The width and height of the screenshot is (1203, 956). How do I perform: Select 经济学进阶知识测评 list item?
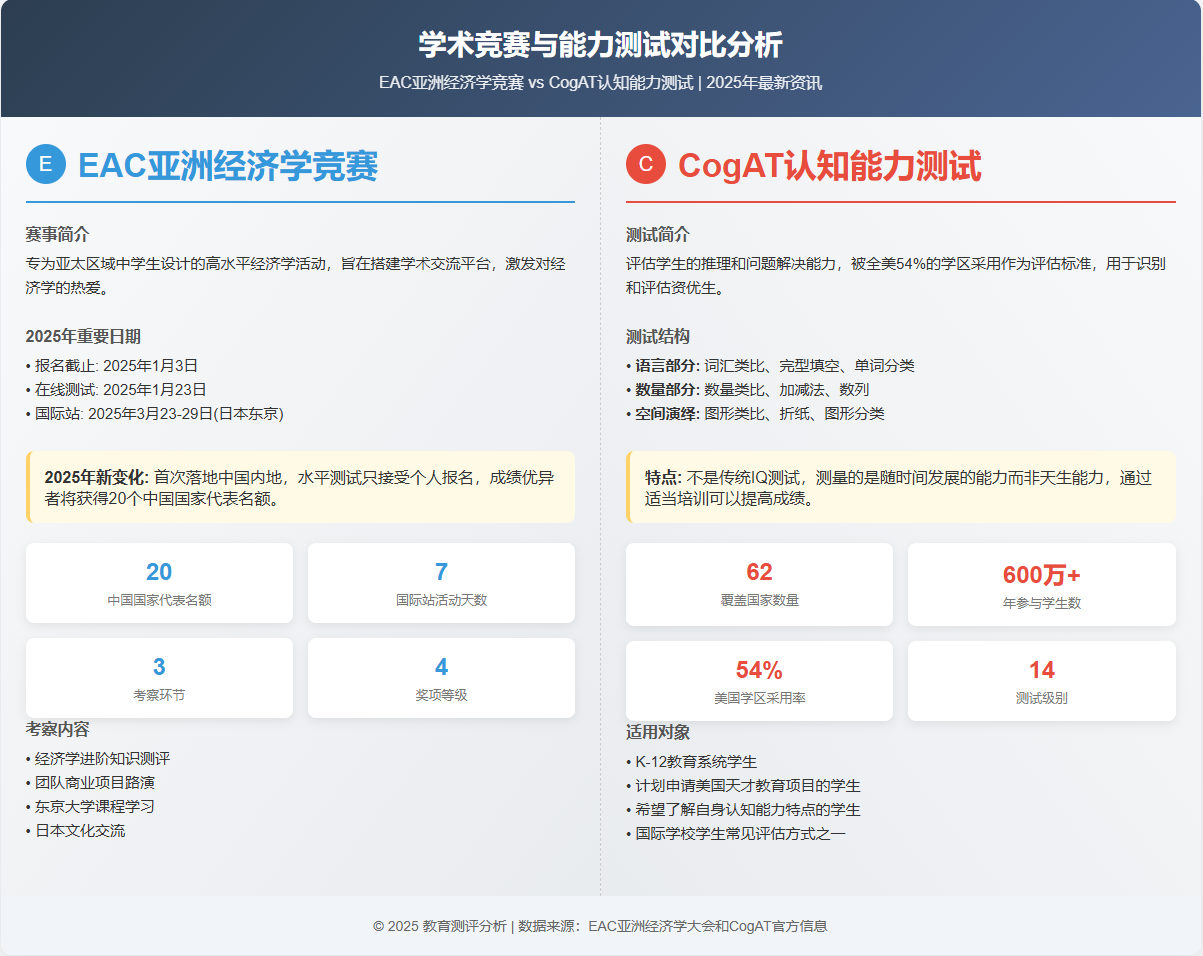[x=98, y=759]
